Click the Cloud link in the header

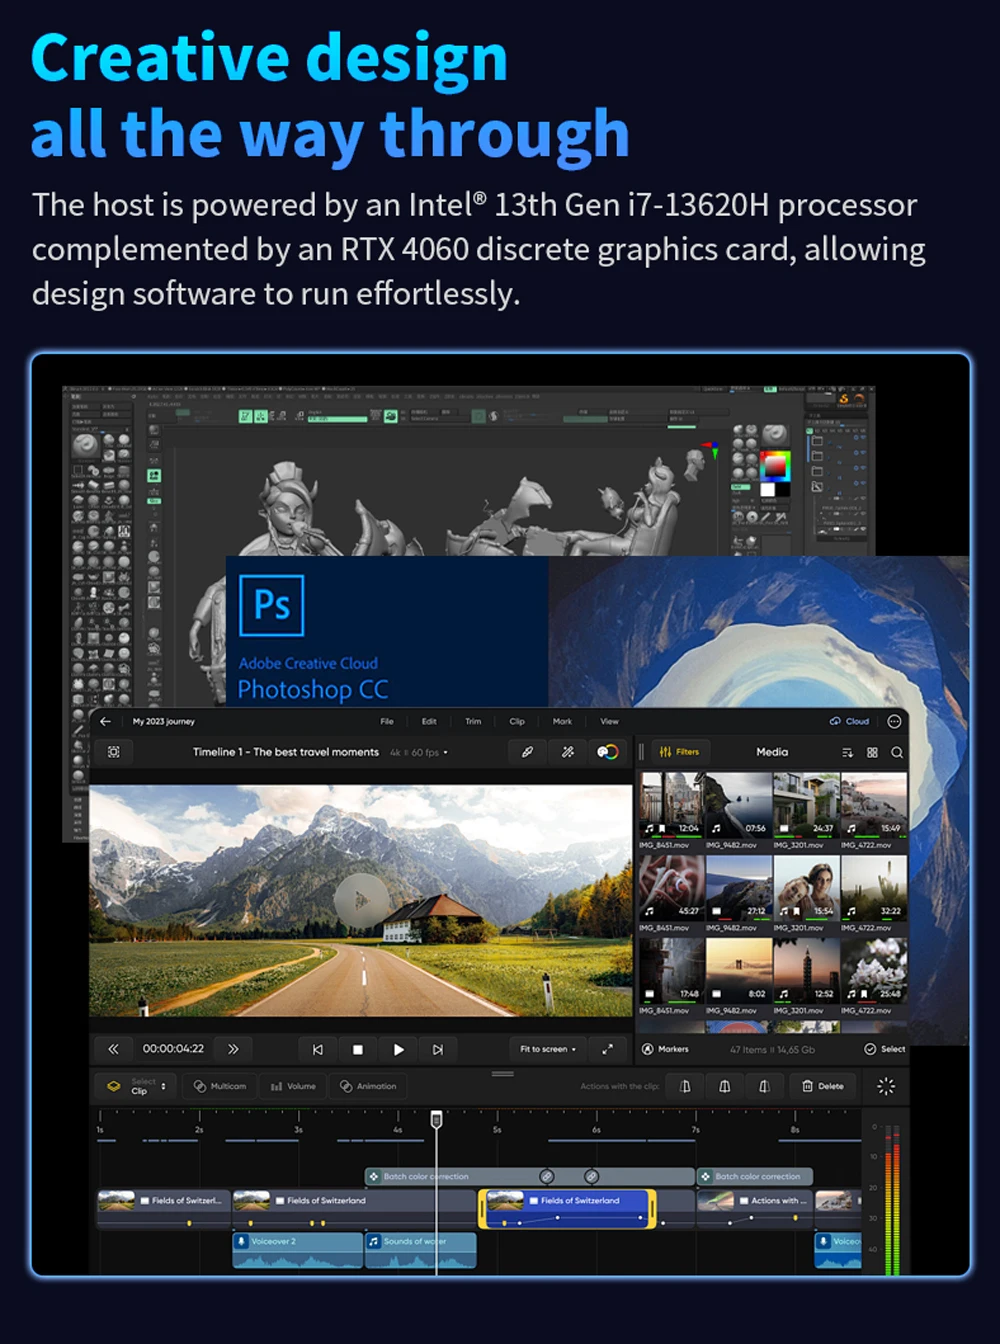point(849,721)
